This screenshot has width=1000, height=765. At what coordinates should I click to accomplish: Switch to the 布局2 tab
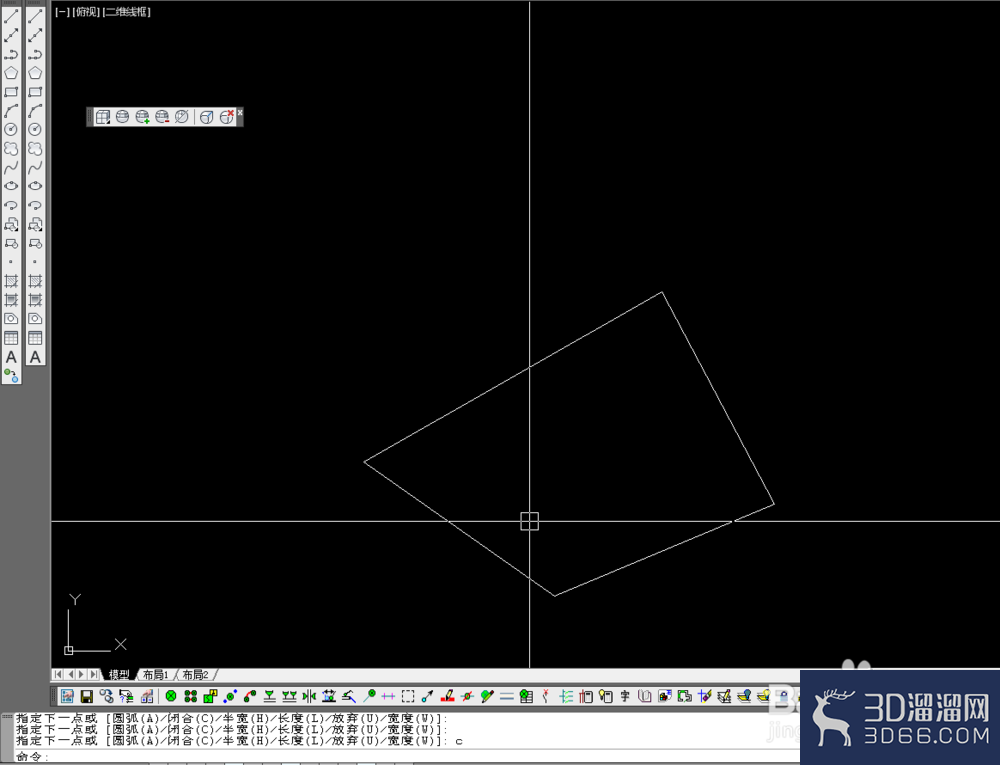pos(196,674)
